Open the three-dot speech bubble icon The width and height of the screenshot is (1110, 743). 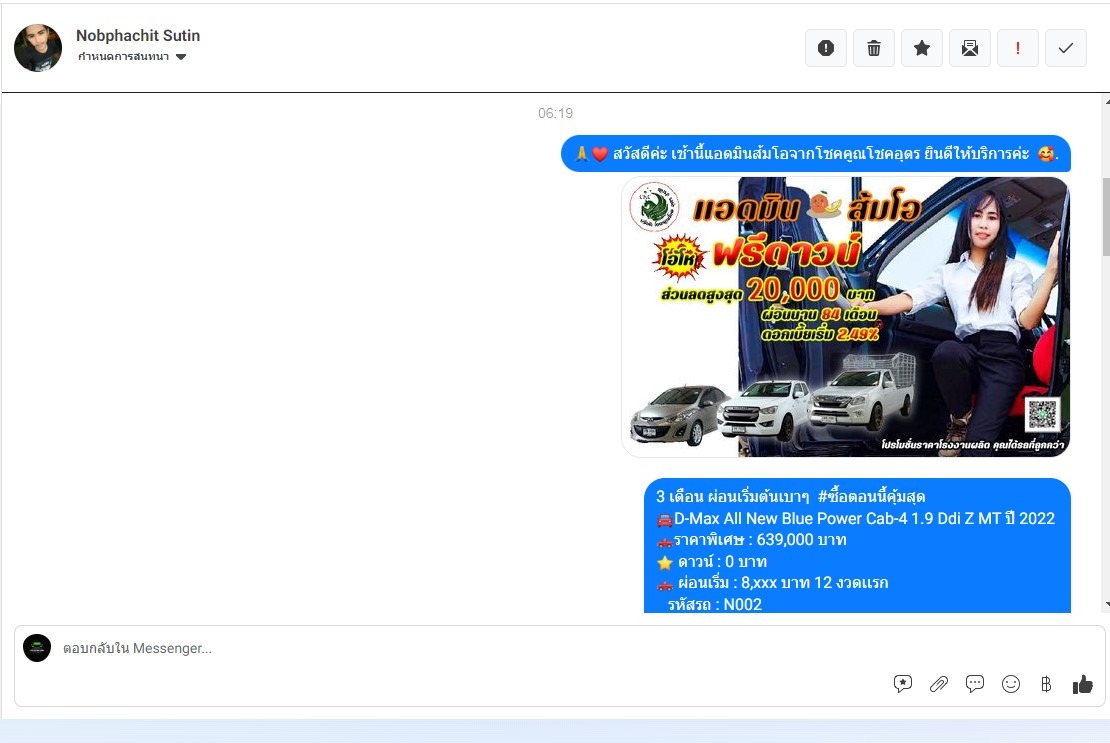click(974, 684)
